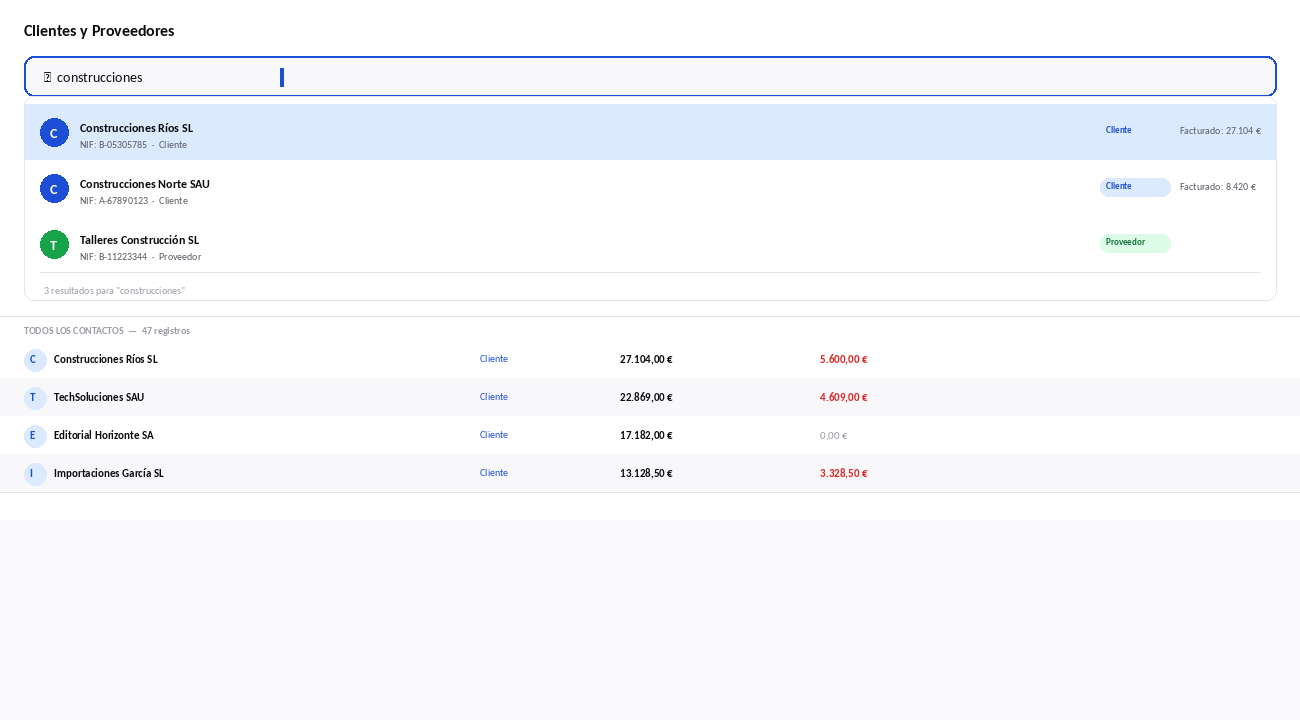
Task: Open Importaciones García SL contact name
Action: click(x=109, y=473)
